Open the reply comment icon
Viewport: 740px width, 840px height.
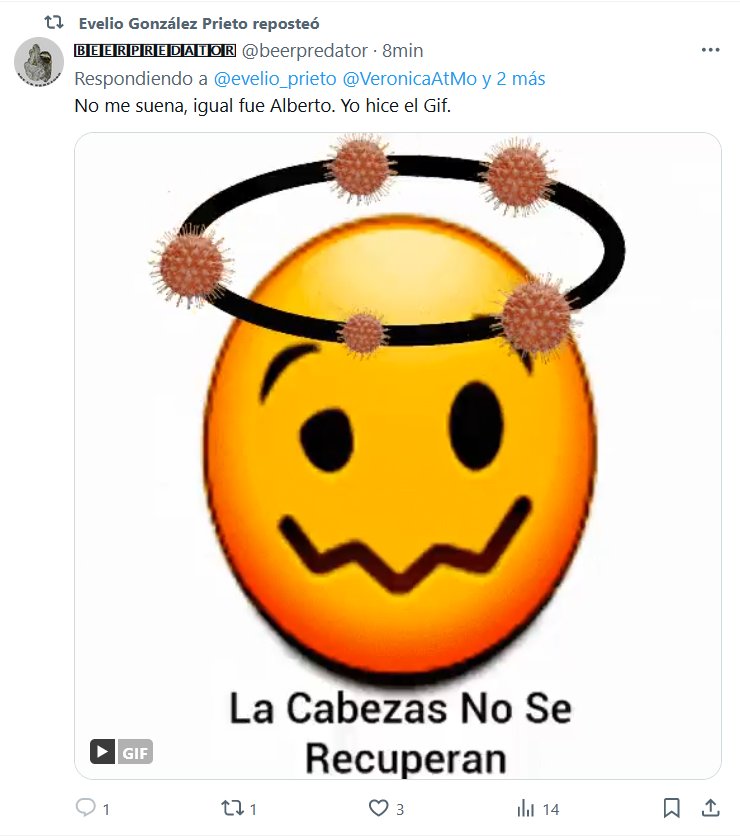[86, 807]
